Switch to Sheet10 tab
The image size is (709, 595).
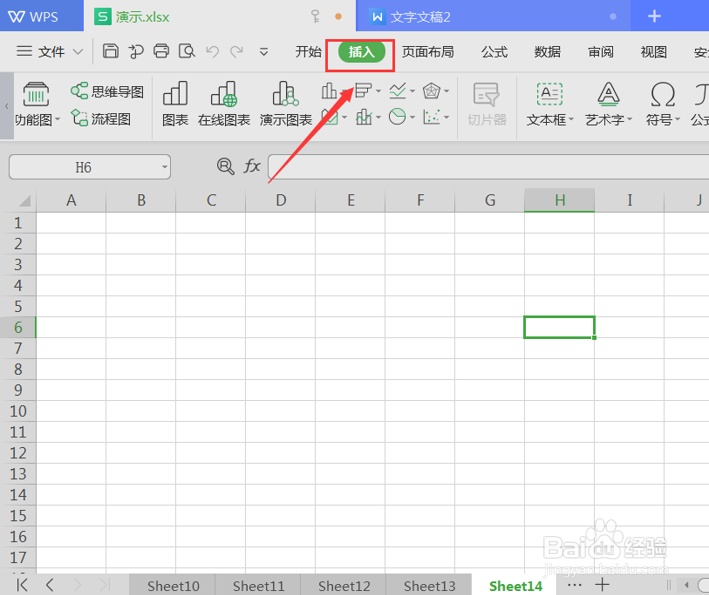[173, 586]
